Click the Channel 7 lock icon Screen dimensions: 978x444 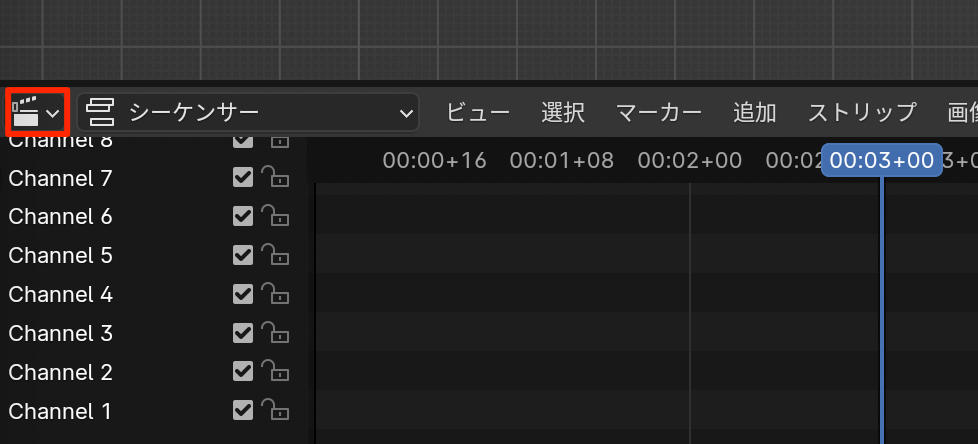click(x=275, y=178)
